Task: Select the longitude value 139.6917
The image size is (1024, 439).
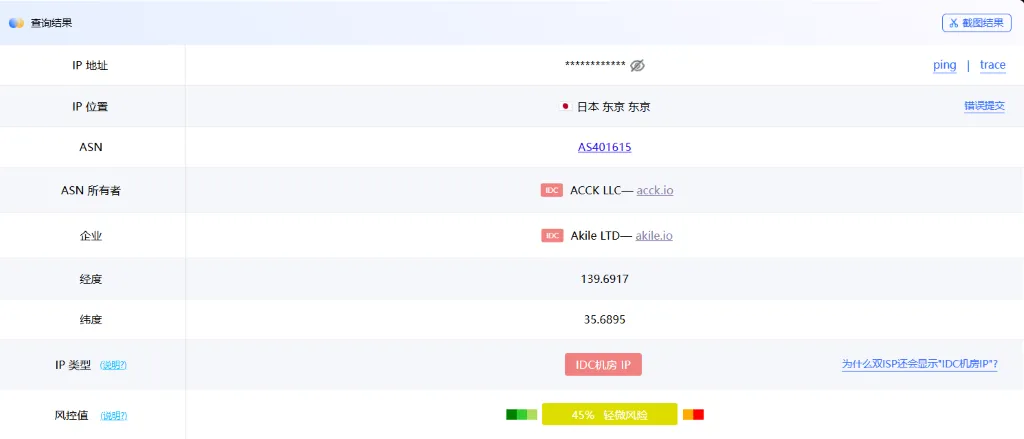Action: click(604, 279)
